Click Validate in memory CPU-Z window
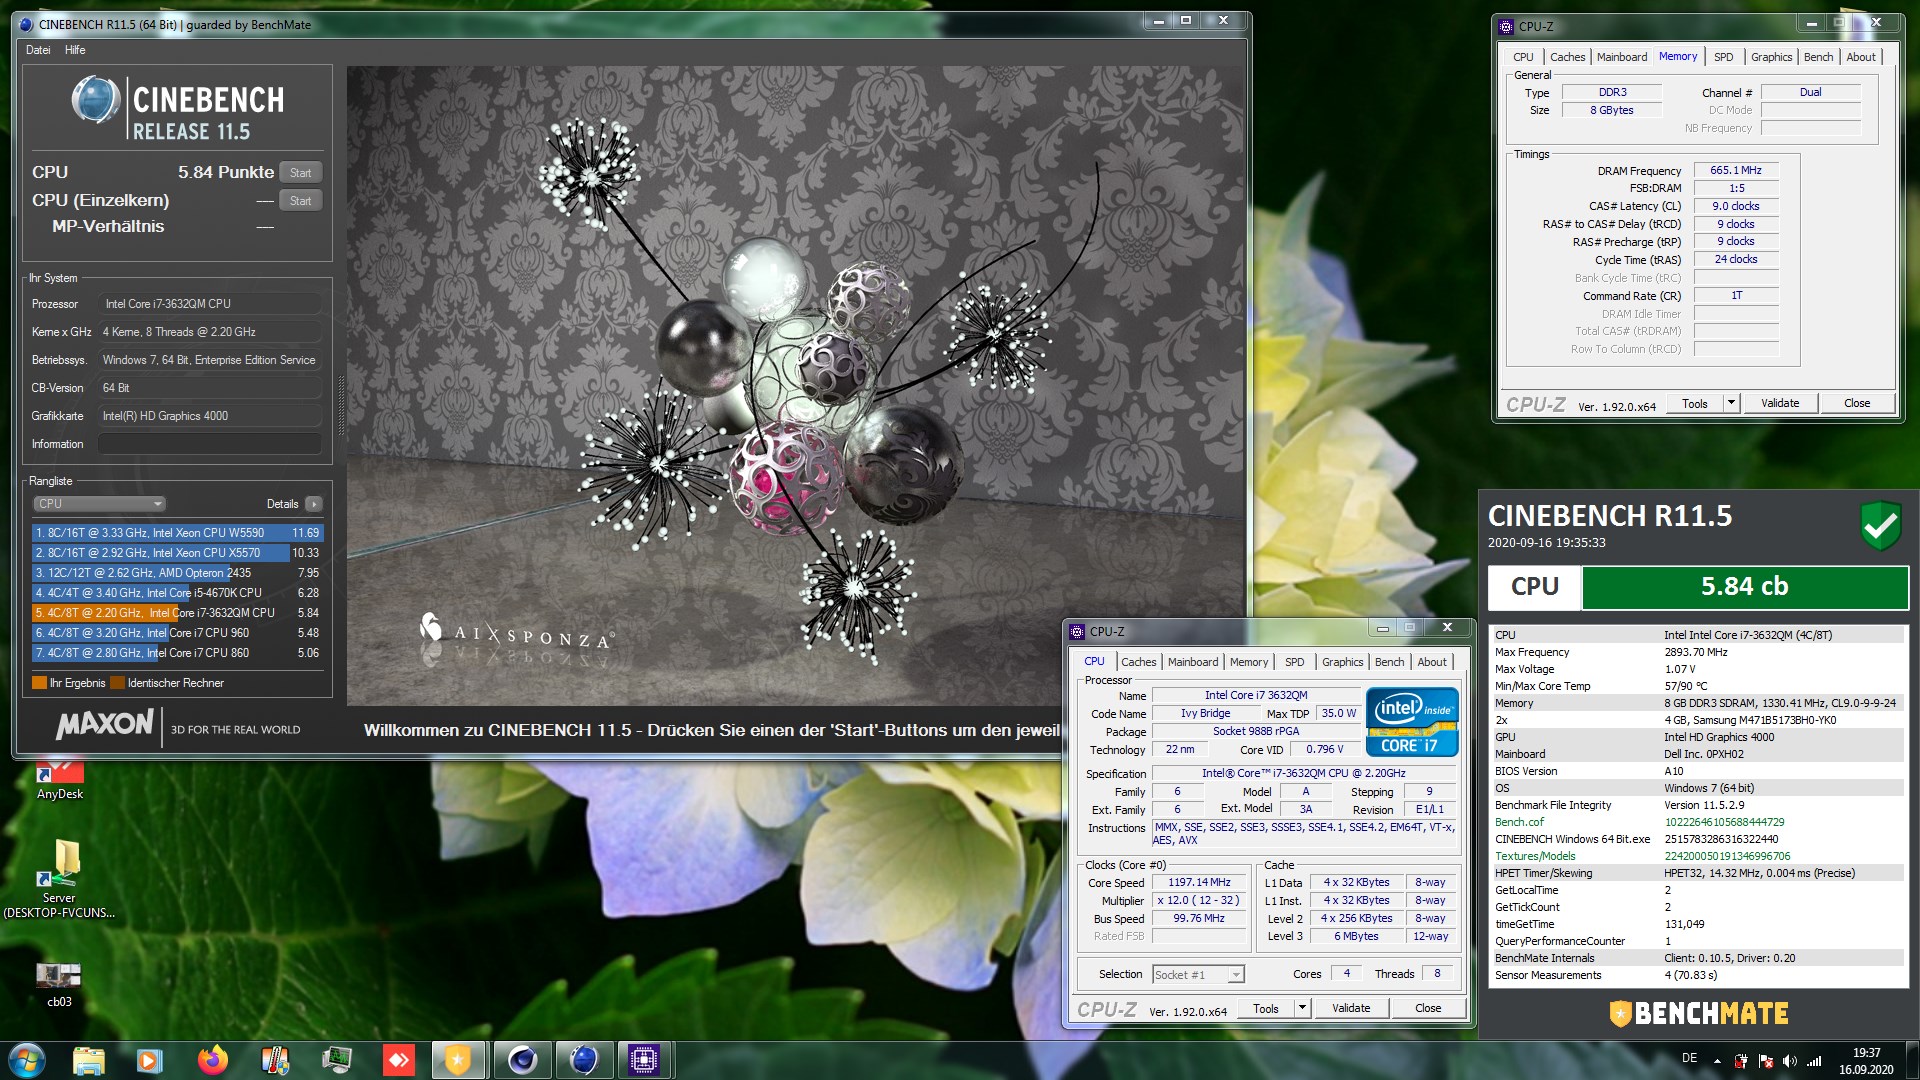 point(1780,404)
